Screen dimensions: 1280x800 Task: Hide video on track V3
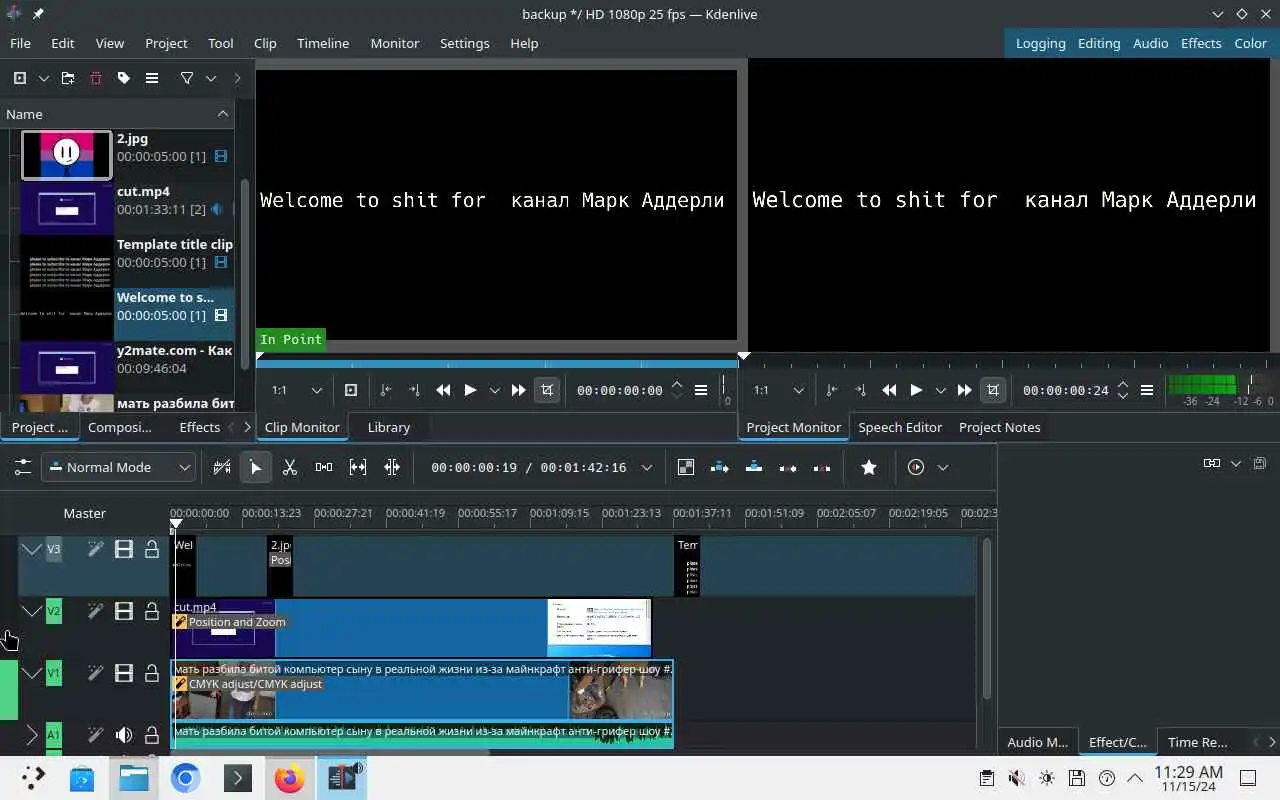pyautogui.click(x=124, y=549)
